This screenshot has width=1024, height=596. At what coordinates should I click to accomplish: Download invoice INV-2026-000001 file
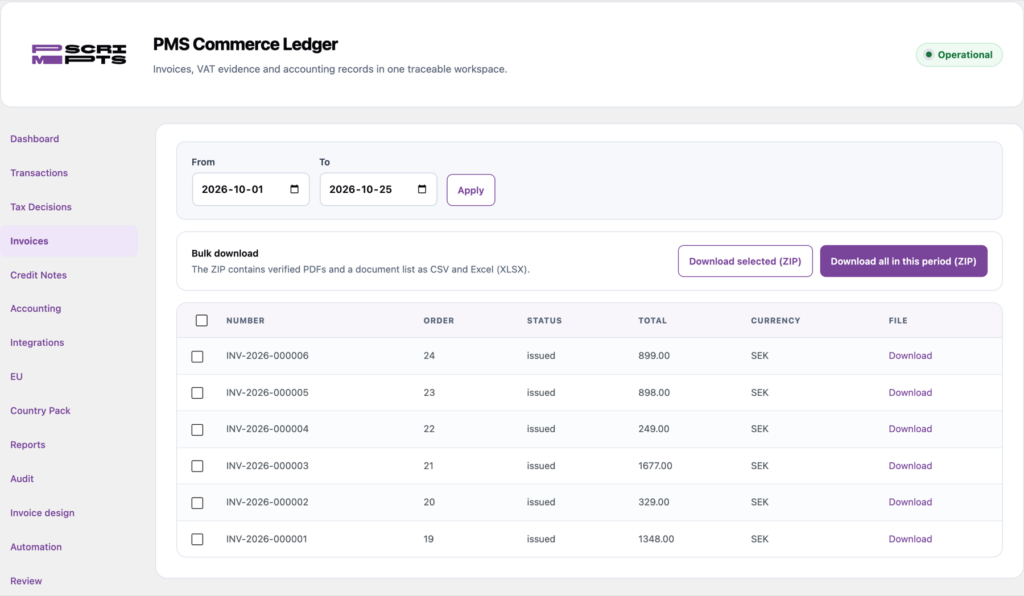tap(910, 539)
